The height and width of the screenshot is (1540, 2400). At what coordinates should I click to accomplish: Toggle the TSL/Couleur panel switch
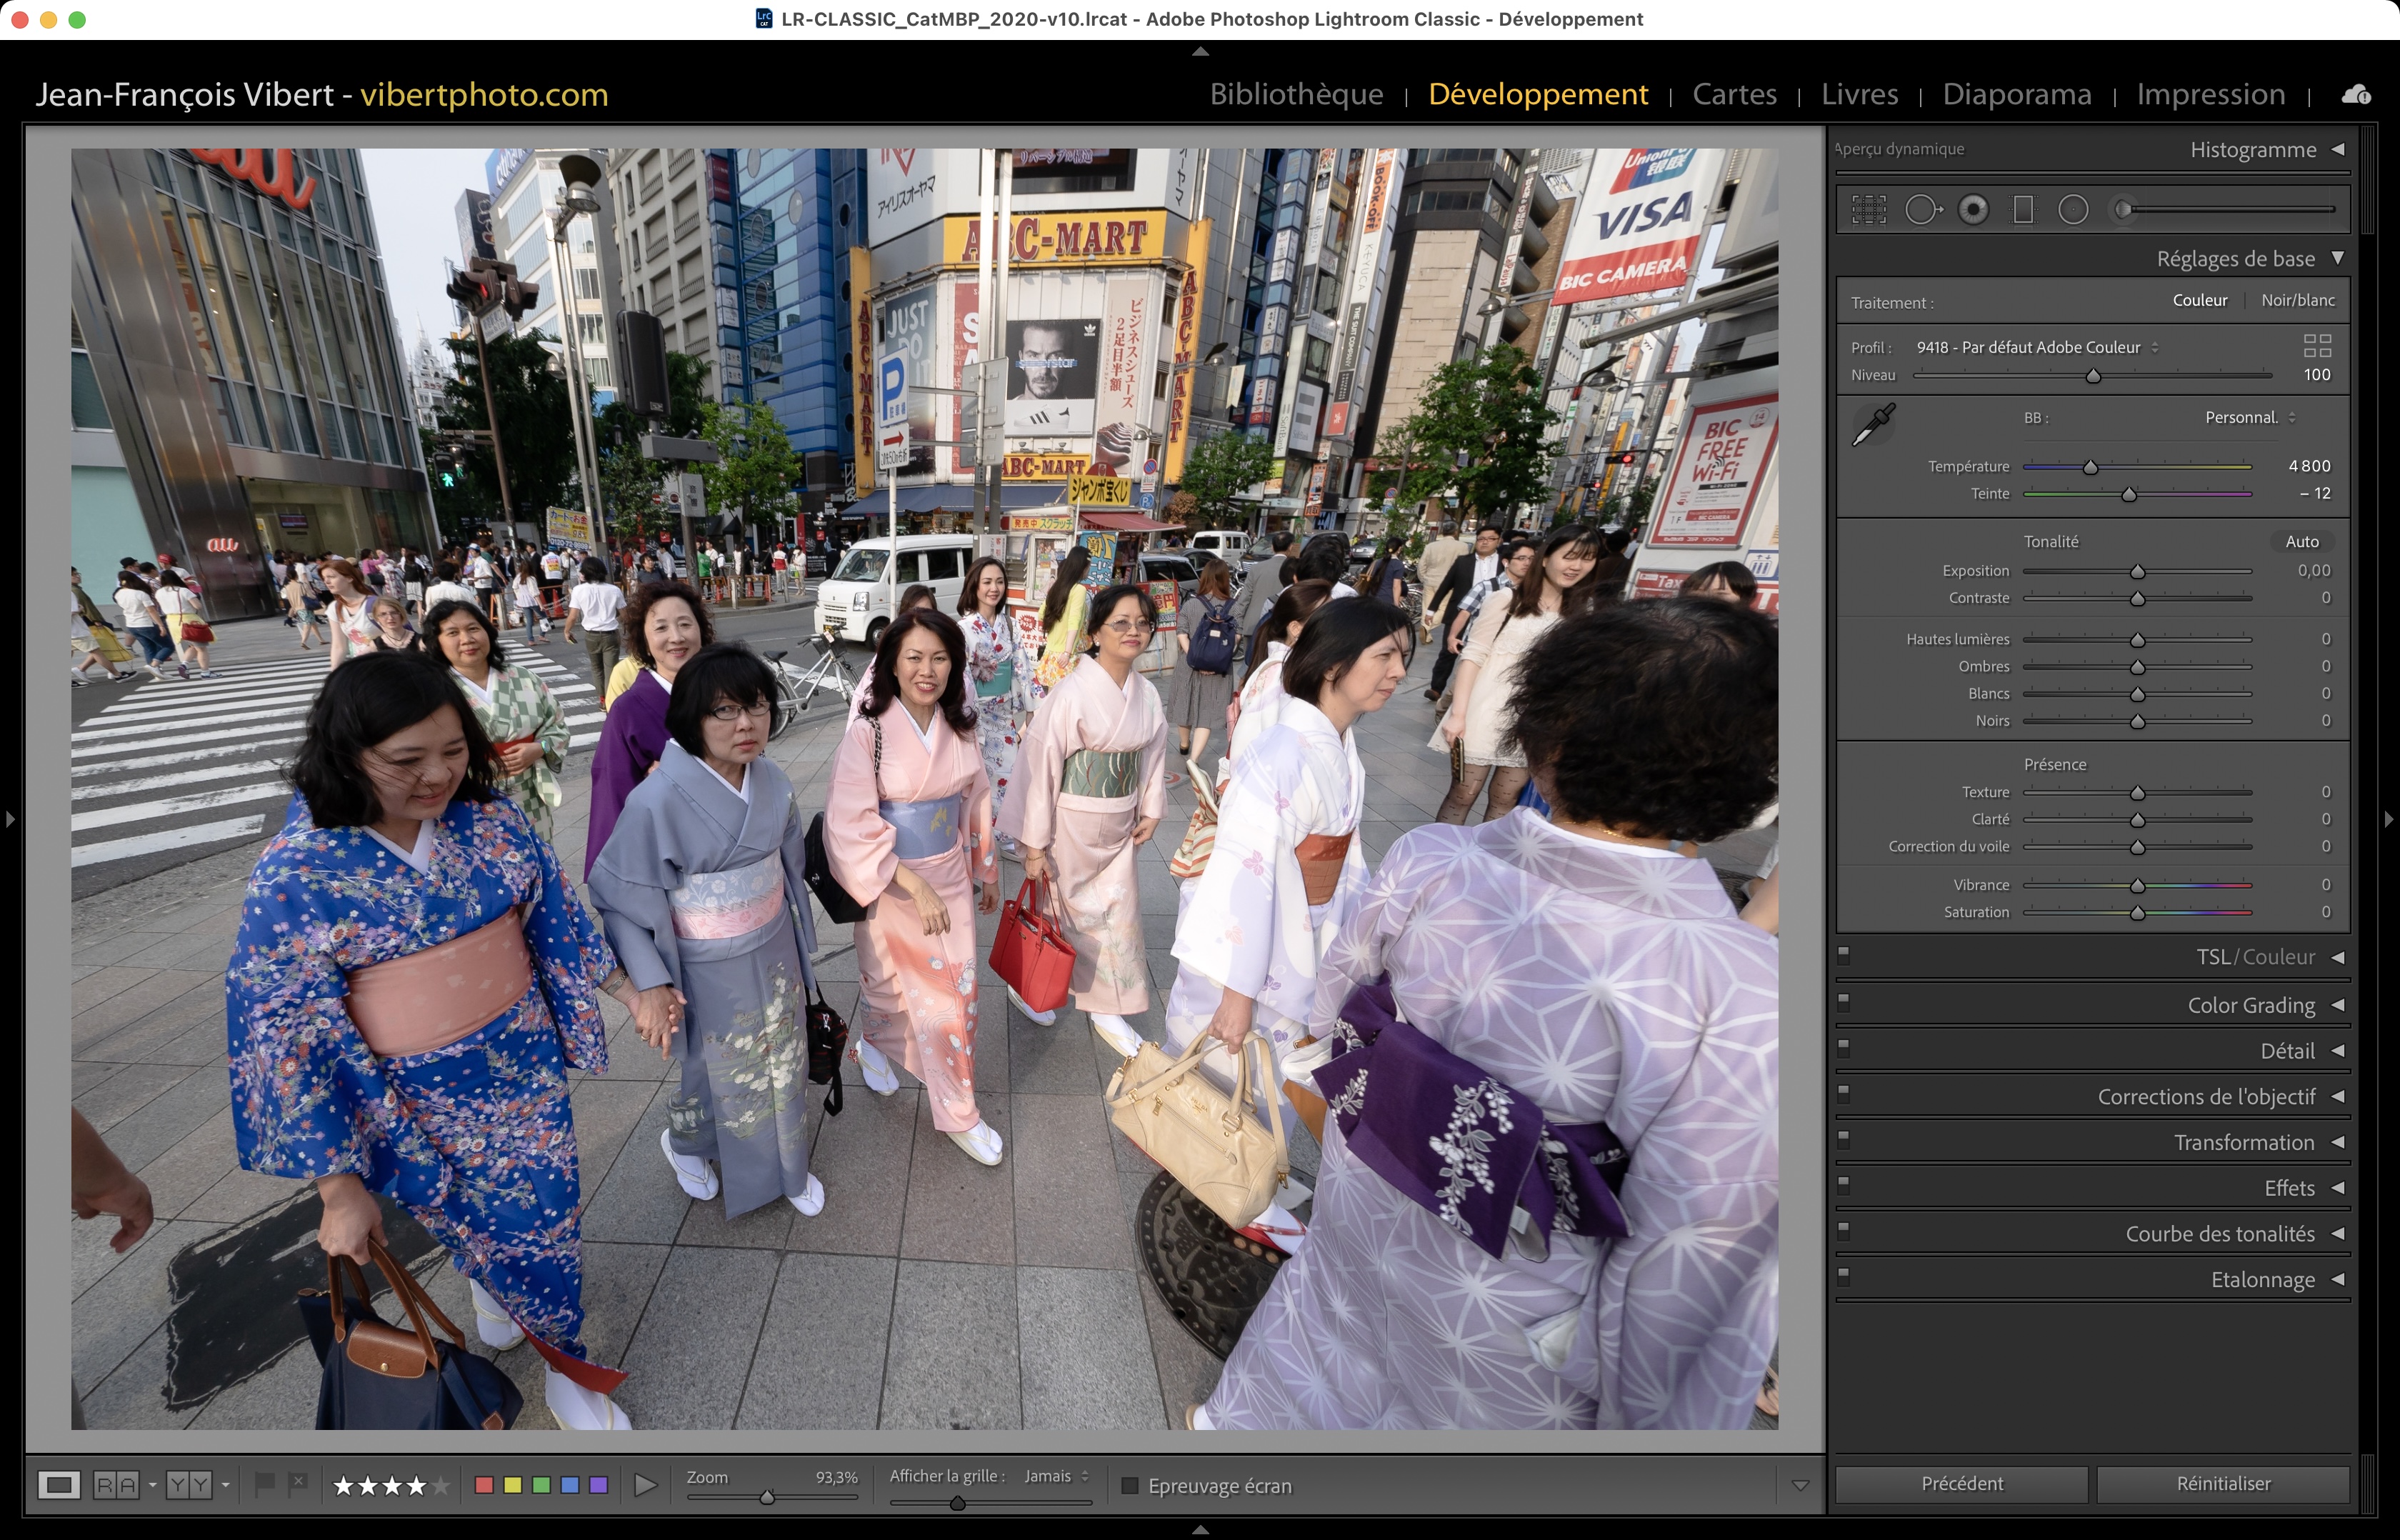pos(1844,955)
